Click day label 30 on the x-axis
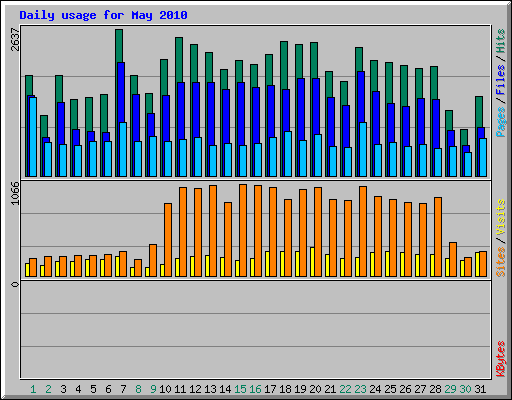 coord(465,389)
